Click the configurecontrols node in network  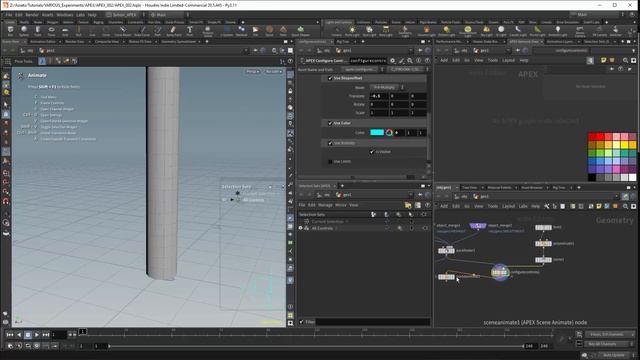[500, 272]
